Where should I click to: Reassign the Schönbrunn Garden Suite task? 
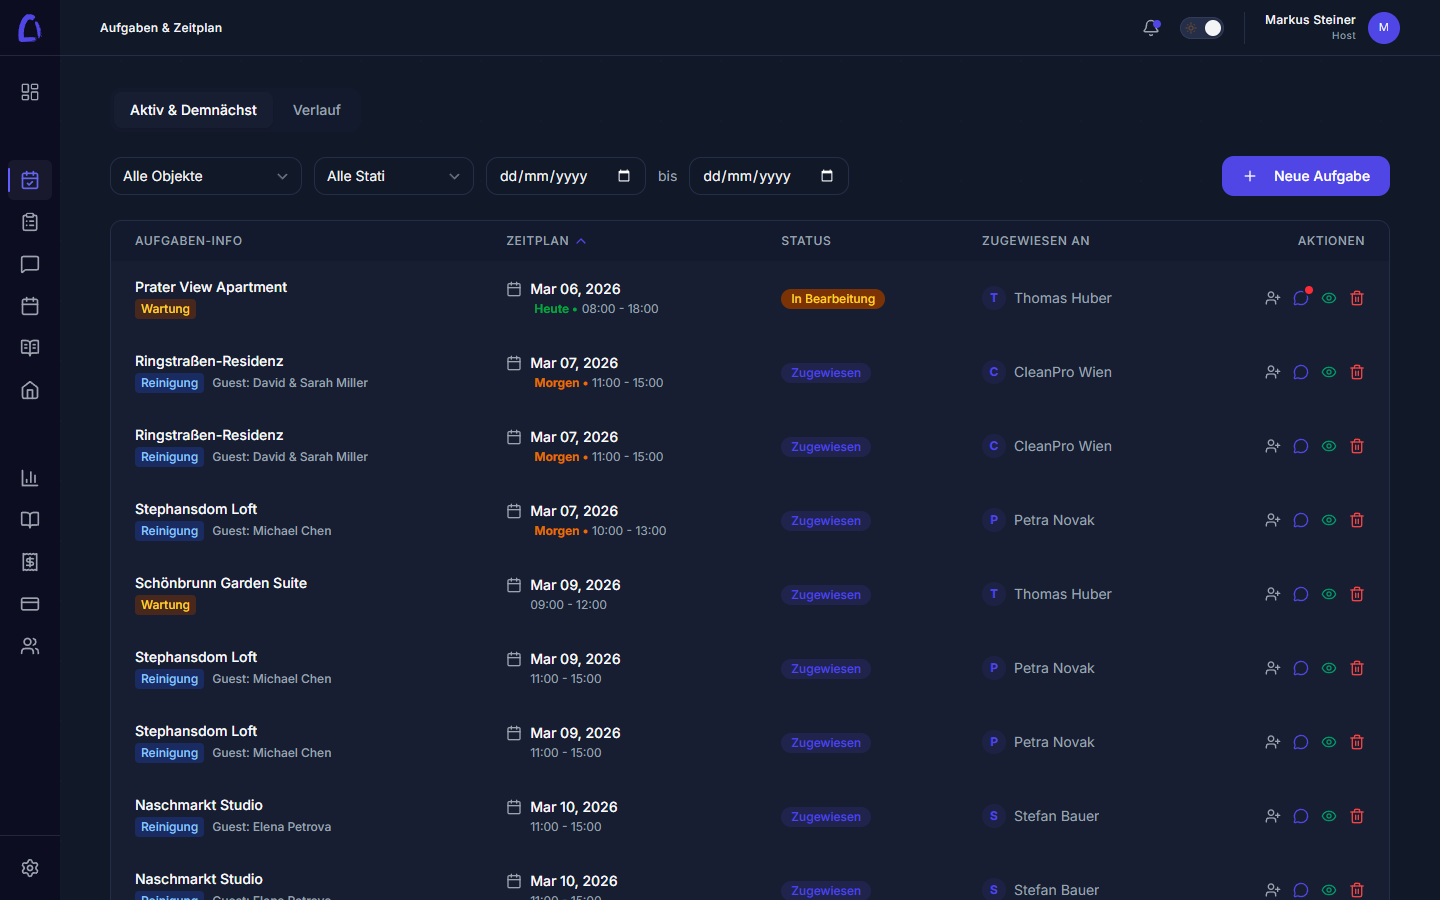pos(1272,594)
